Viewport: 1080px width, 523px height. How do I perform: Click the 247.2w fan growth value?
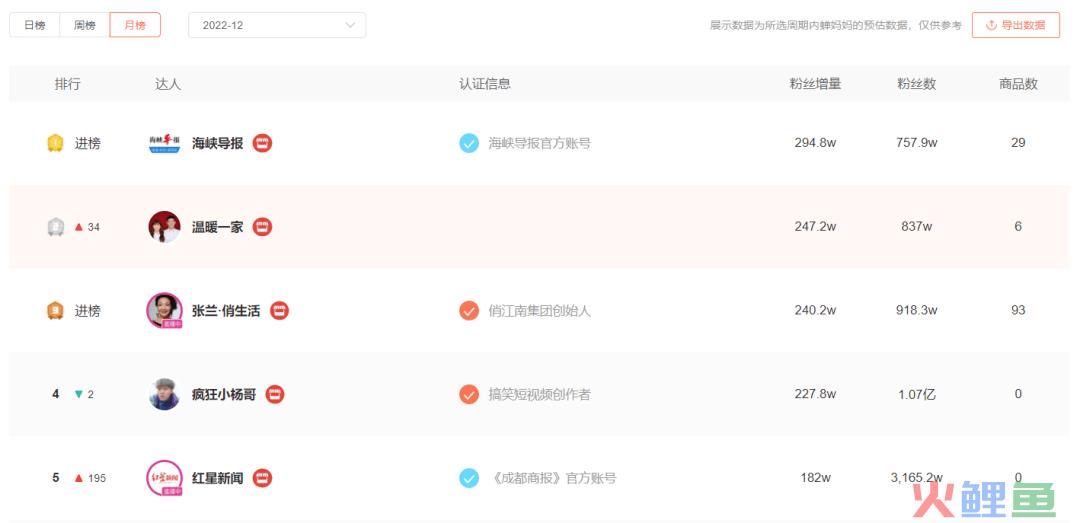tap(816, 226)
